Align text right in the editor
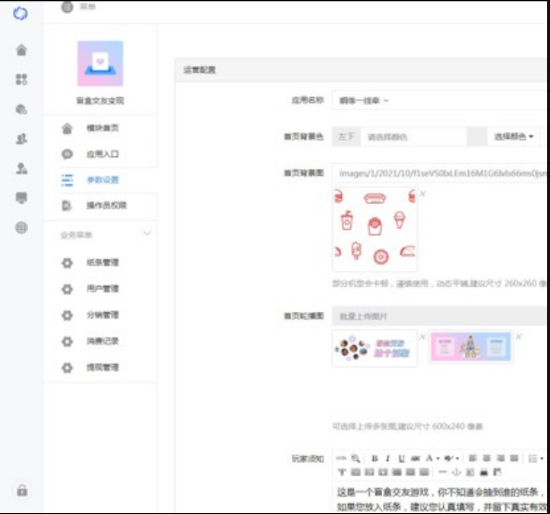550x514 pixels. coord(501,458)
